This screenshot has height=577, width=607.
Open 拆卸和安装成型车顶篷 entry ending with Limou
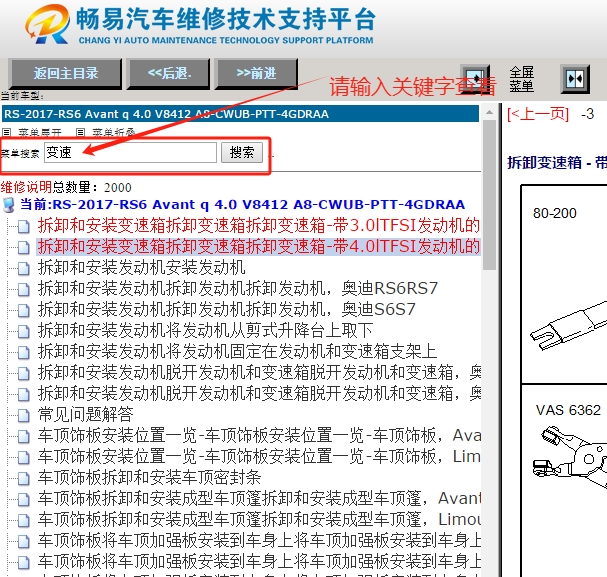coord(259,519)
